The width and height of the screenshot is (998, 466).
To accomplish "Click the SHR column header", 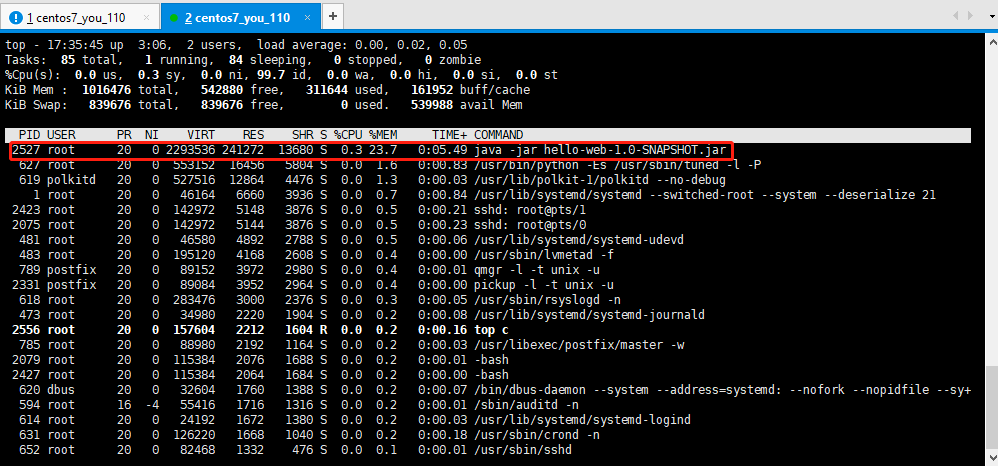I will tap(302, 135).
